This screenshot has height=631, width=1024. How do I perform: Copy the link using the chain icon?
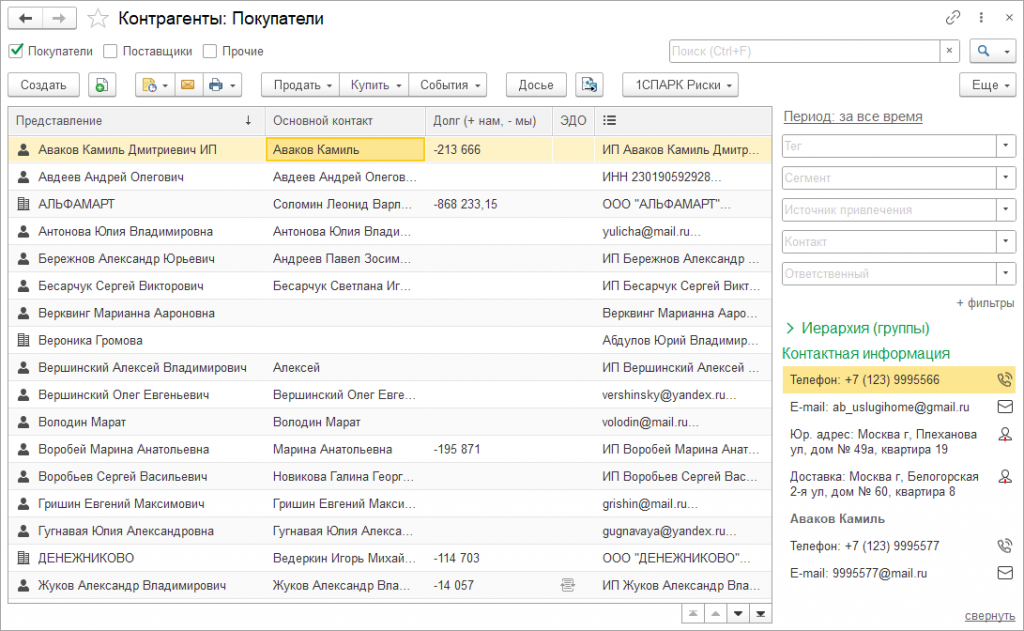pos(953,18)
